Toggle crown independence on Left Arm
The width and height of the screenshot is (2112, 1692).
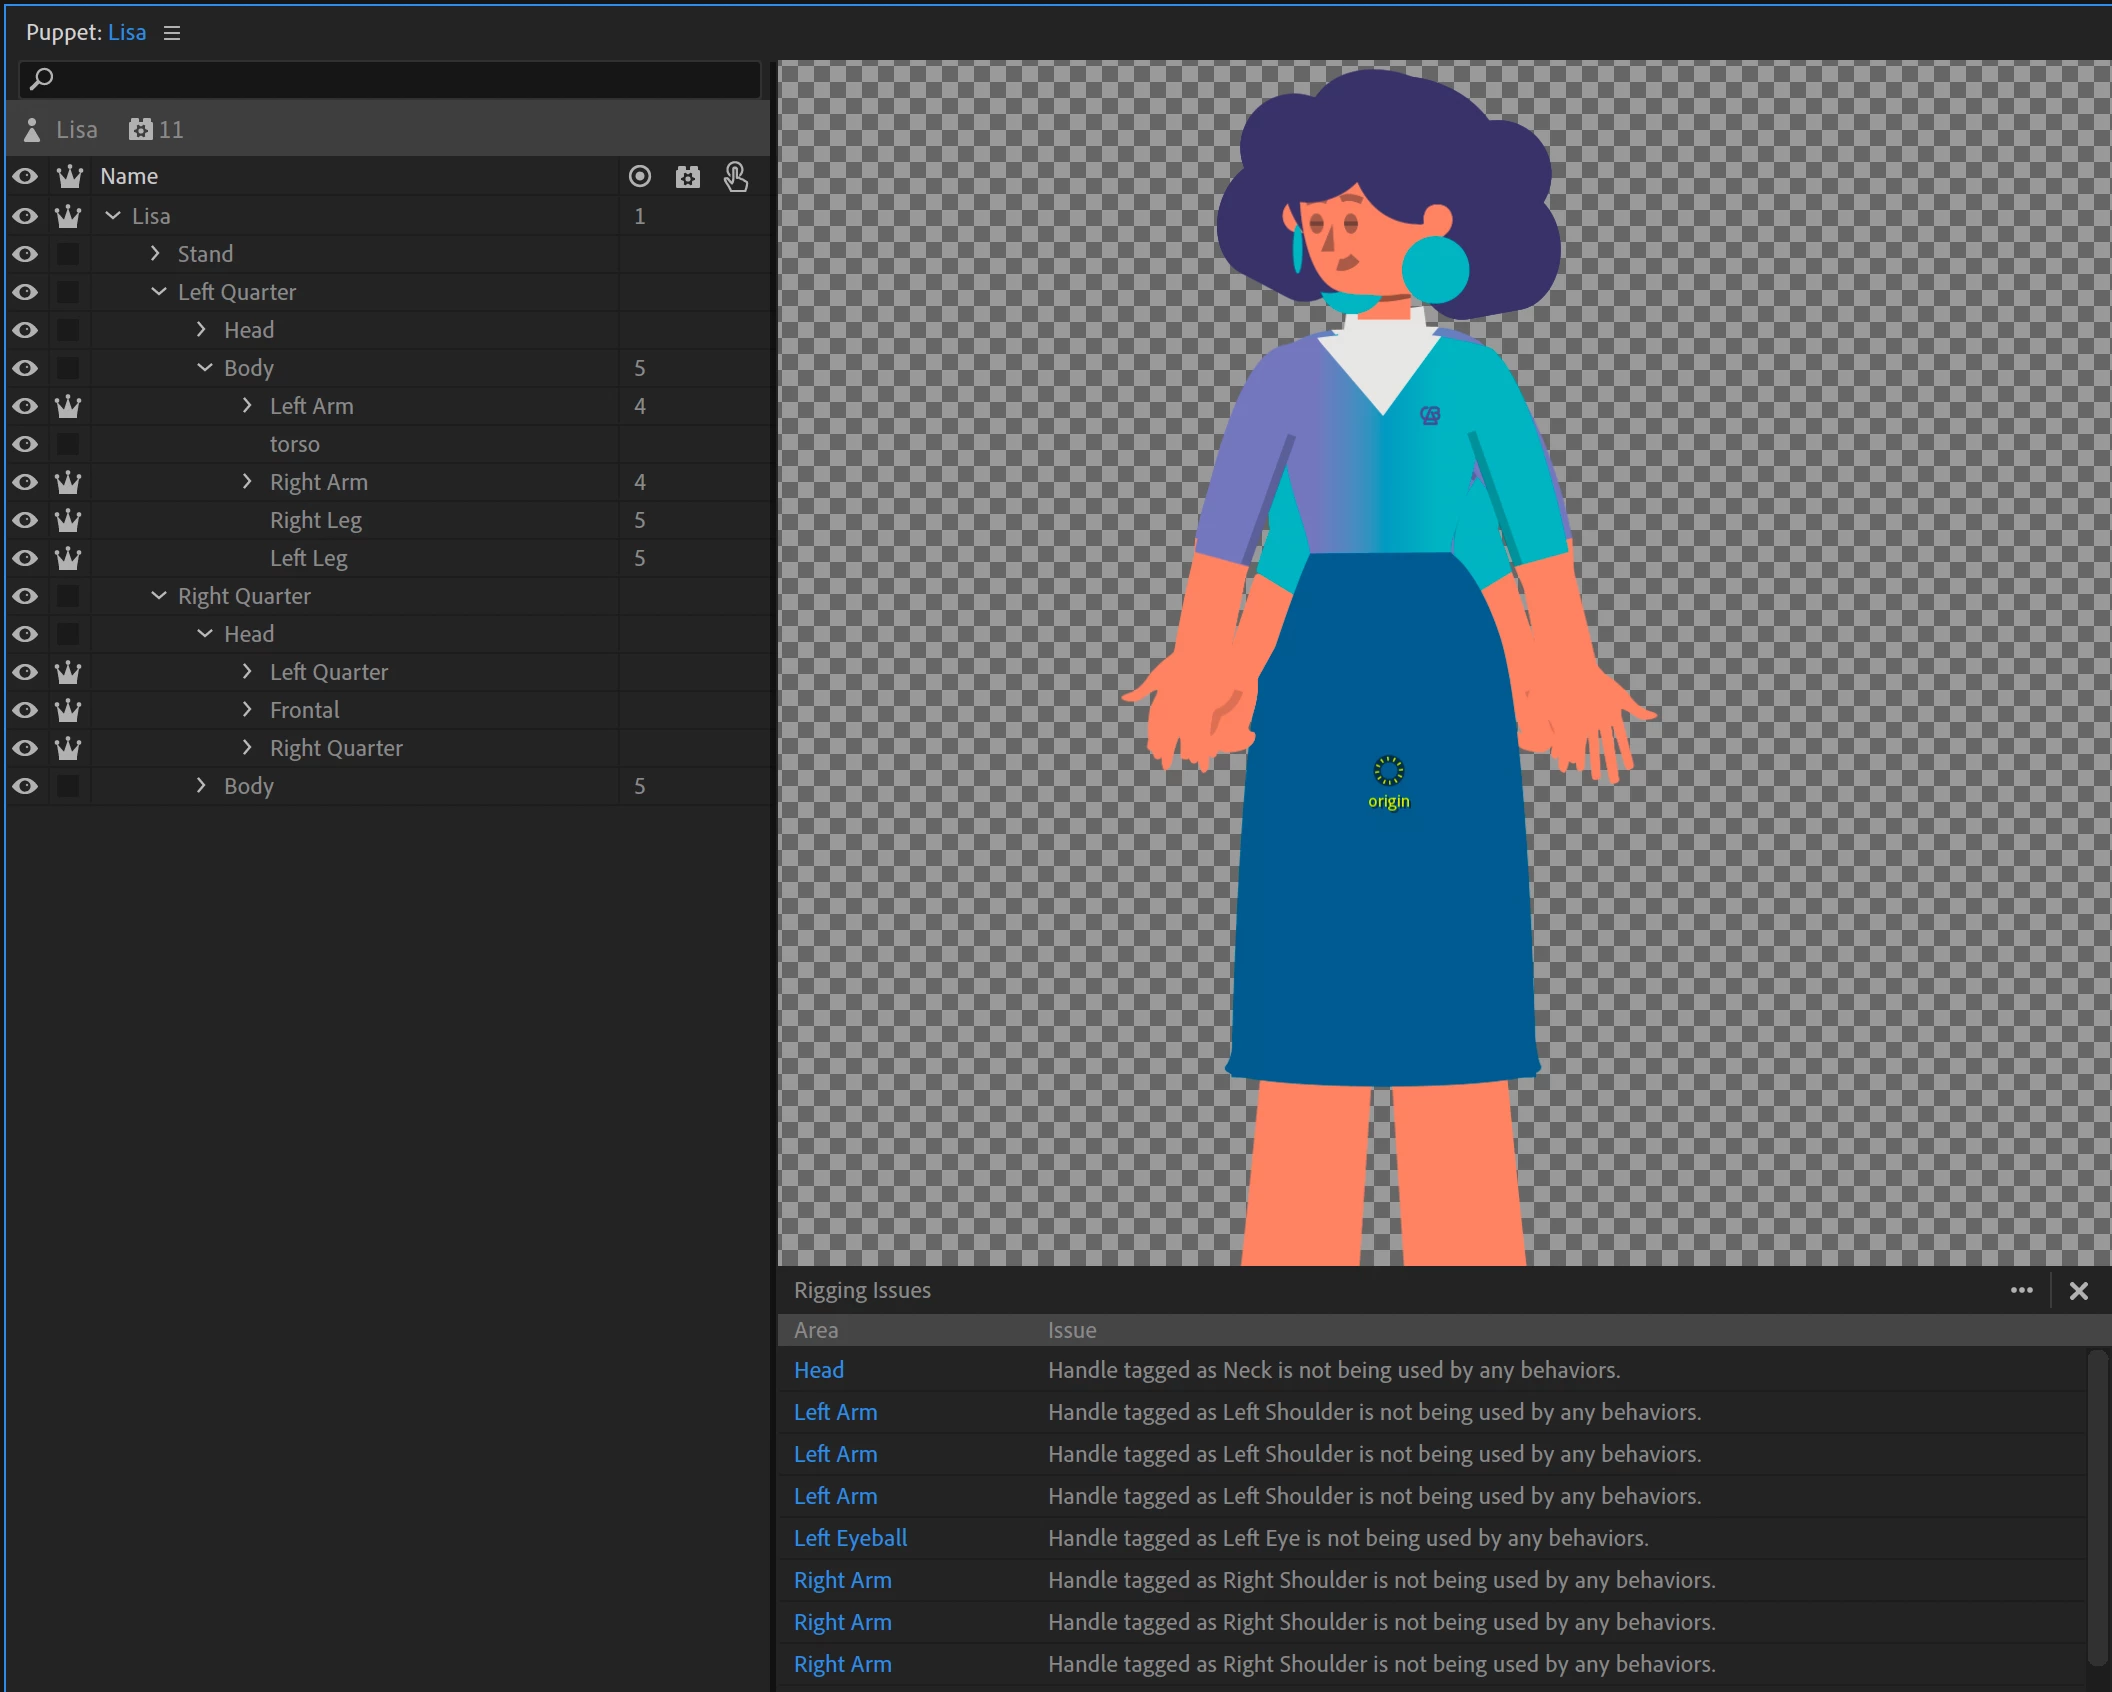pos(68,406)
